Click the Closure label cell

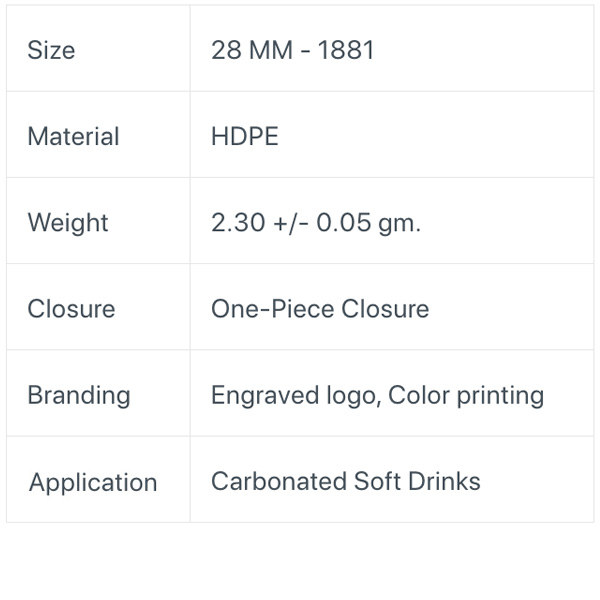point(98,307)
